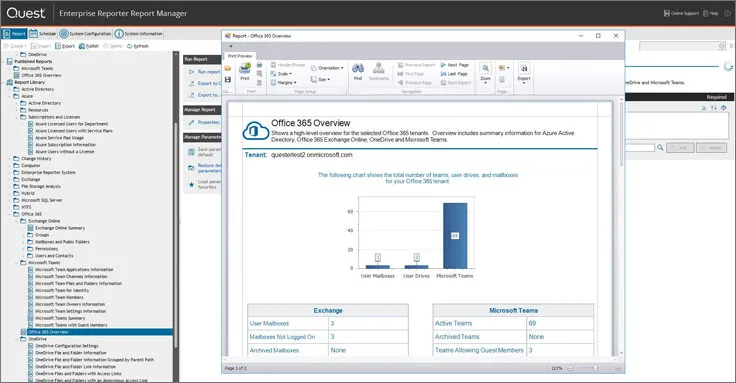Open the System Configuration tab

[85, 34]
